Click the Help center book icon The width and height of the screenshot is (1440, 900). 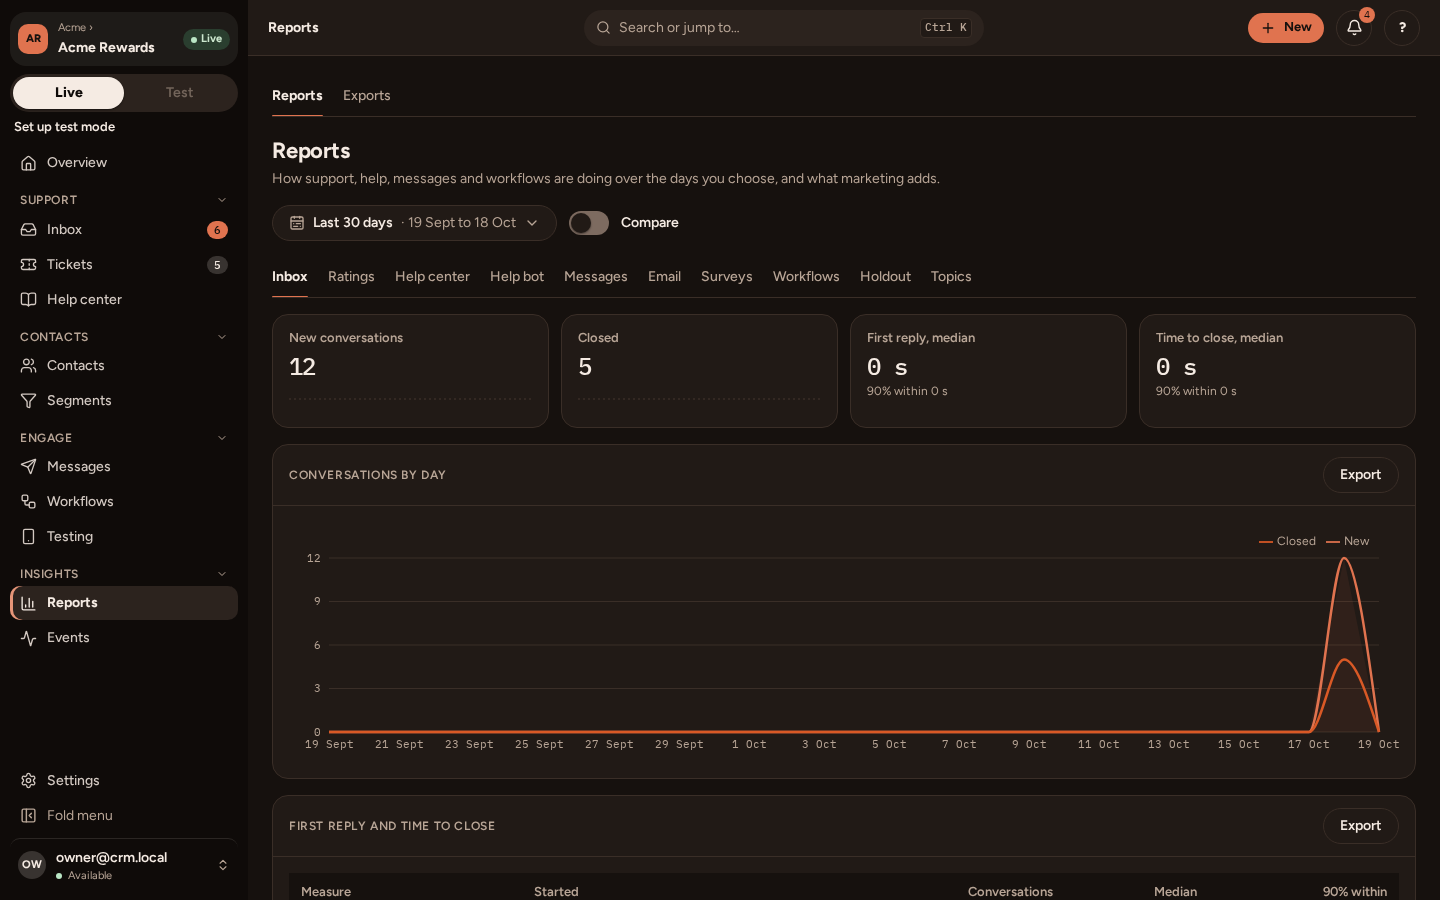29,300
